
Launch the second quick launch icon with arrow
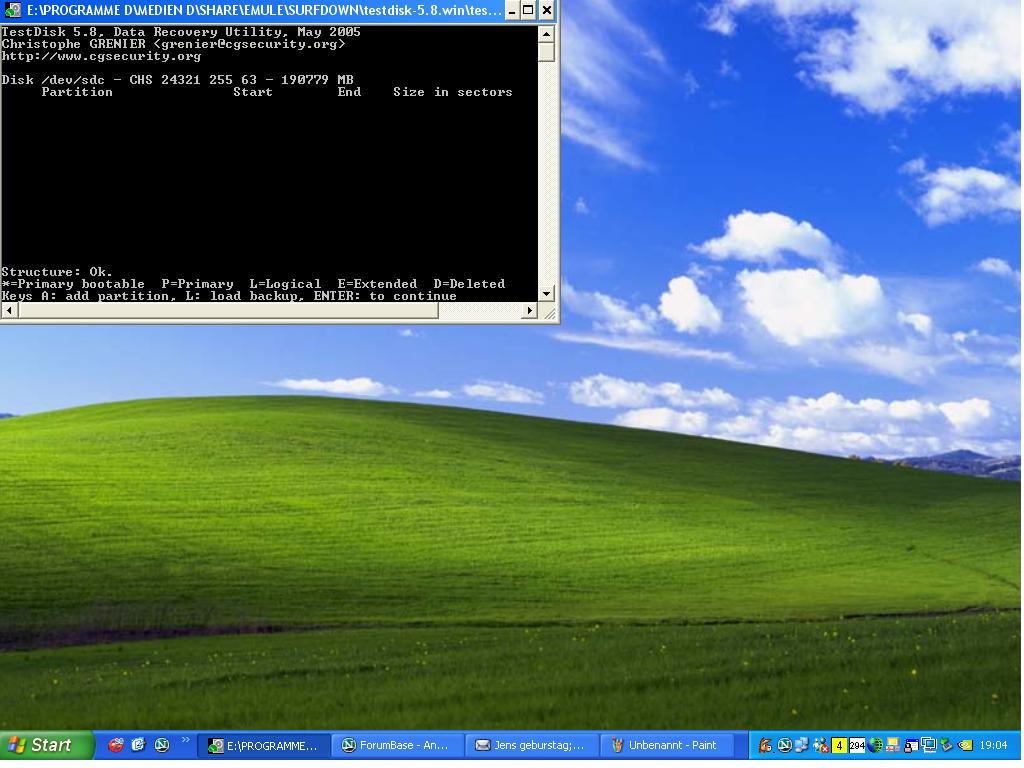point(138,744)
